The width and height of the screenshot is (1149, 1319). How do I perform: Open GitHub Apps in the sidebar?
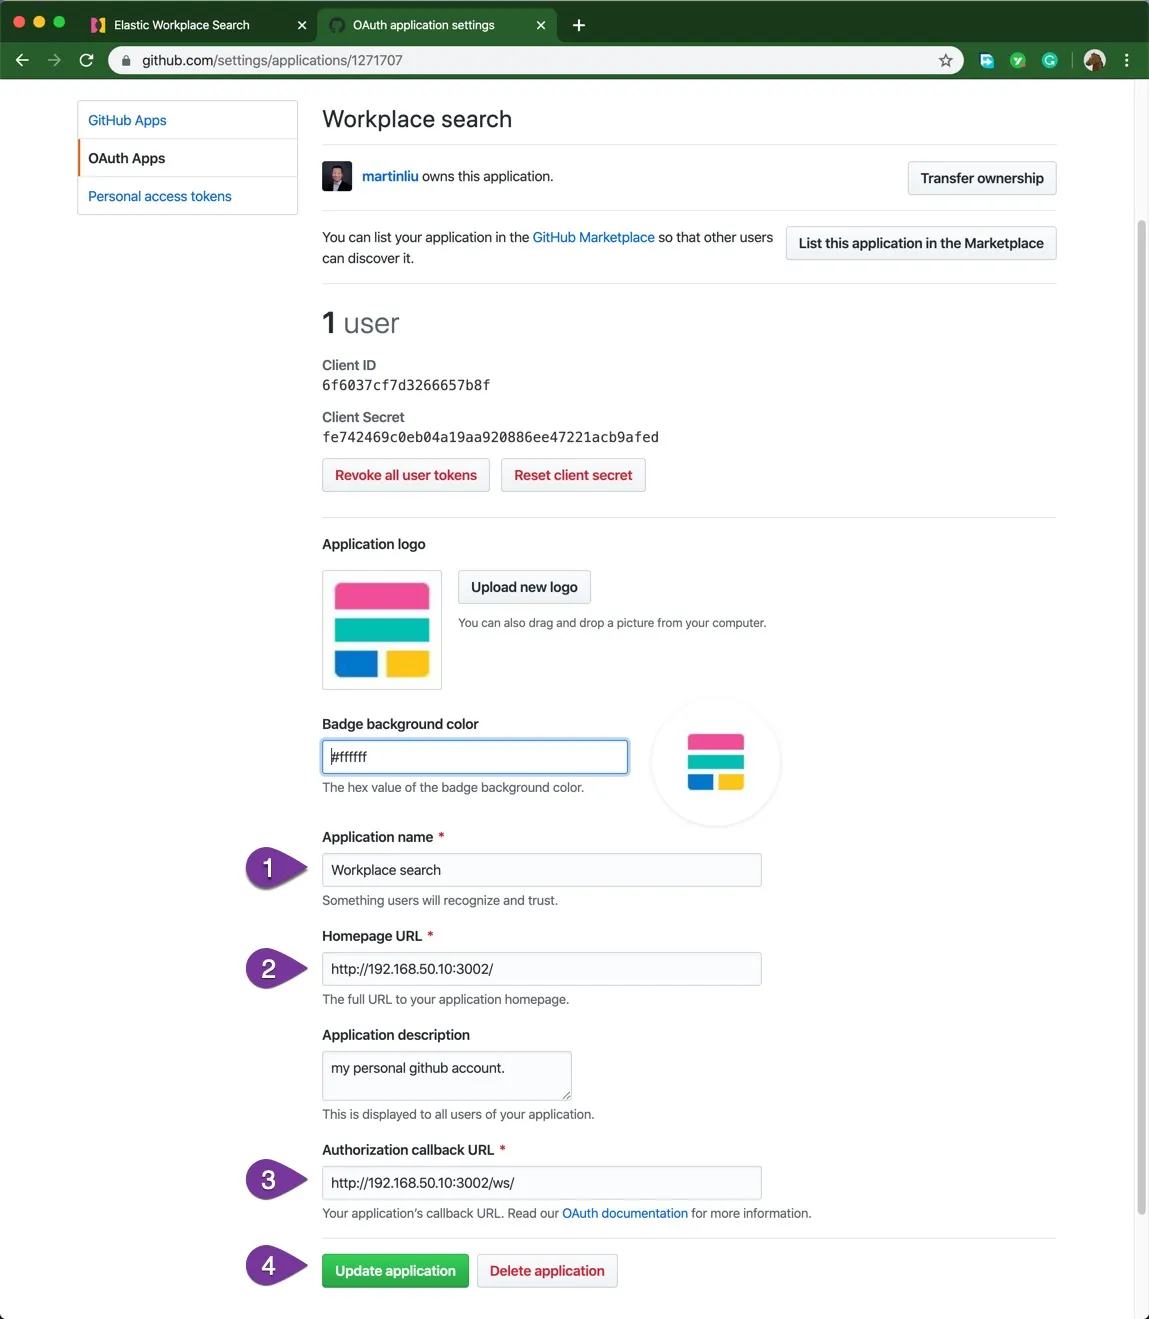click(x=127, y=120)
